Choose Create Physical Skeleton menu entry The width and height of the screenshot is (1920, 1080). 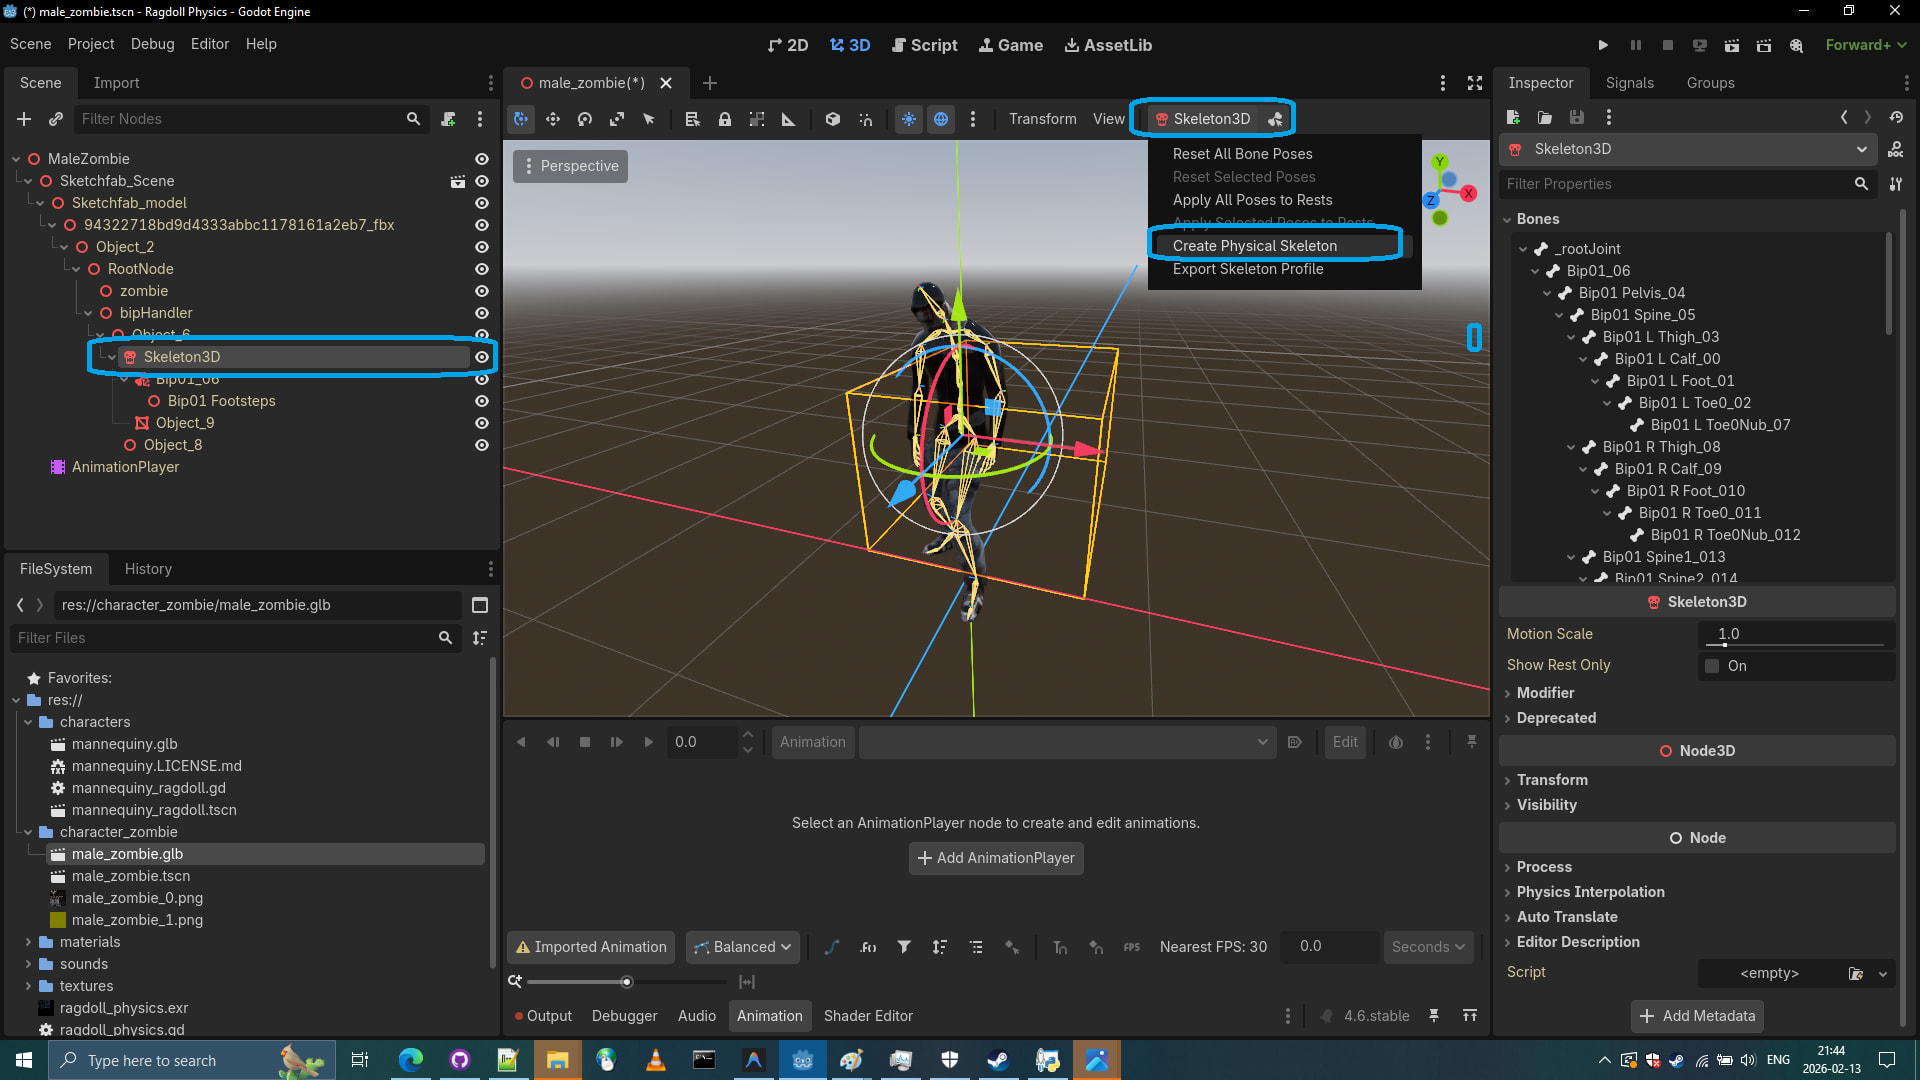point(1254,246)
